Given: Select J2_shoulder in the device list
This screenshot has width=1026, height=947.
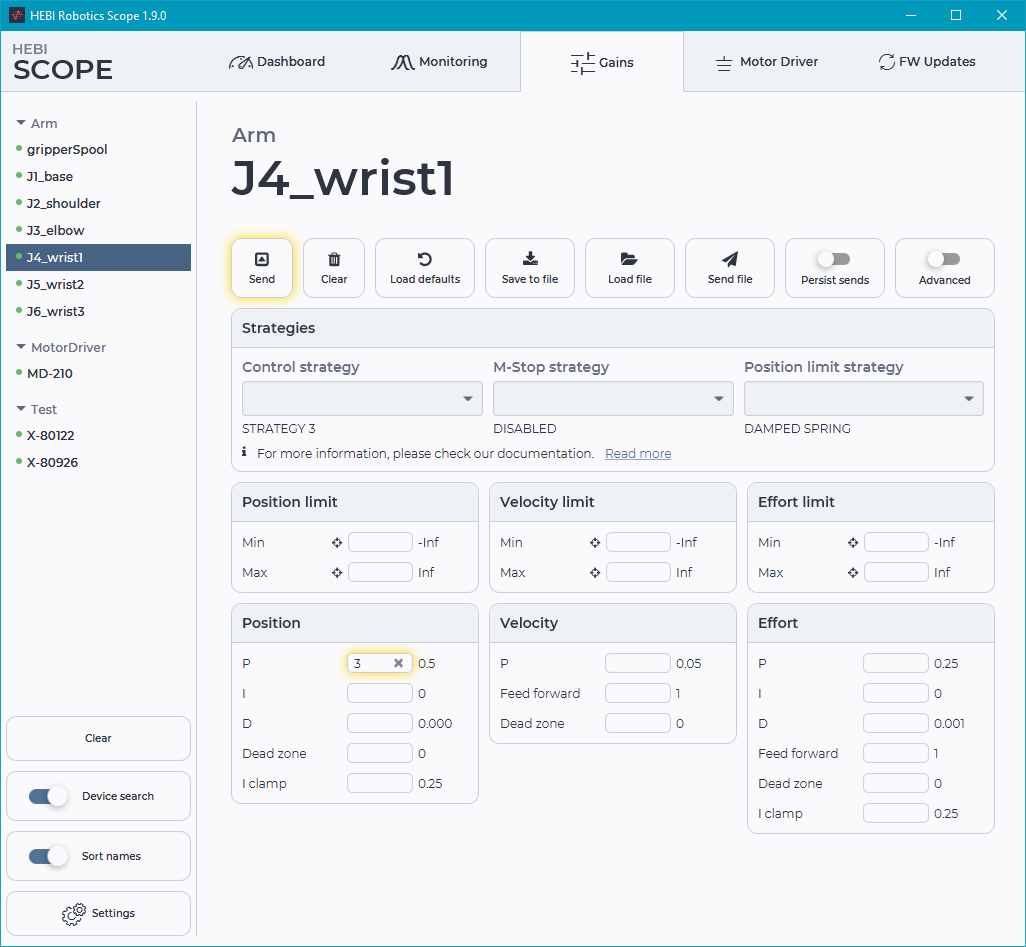Looking at the screenshot, I should pos(64,203).
